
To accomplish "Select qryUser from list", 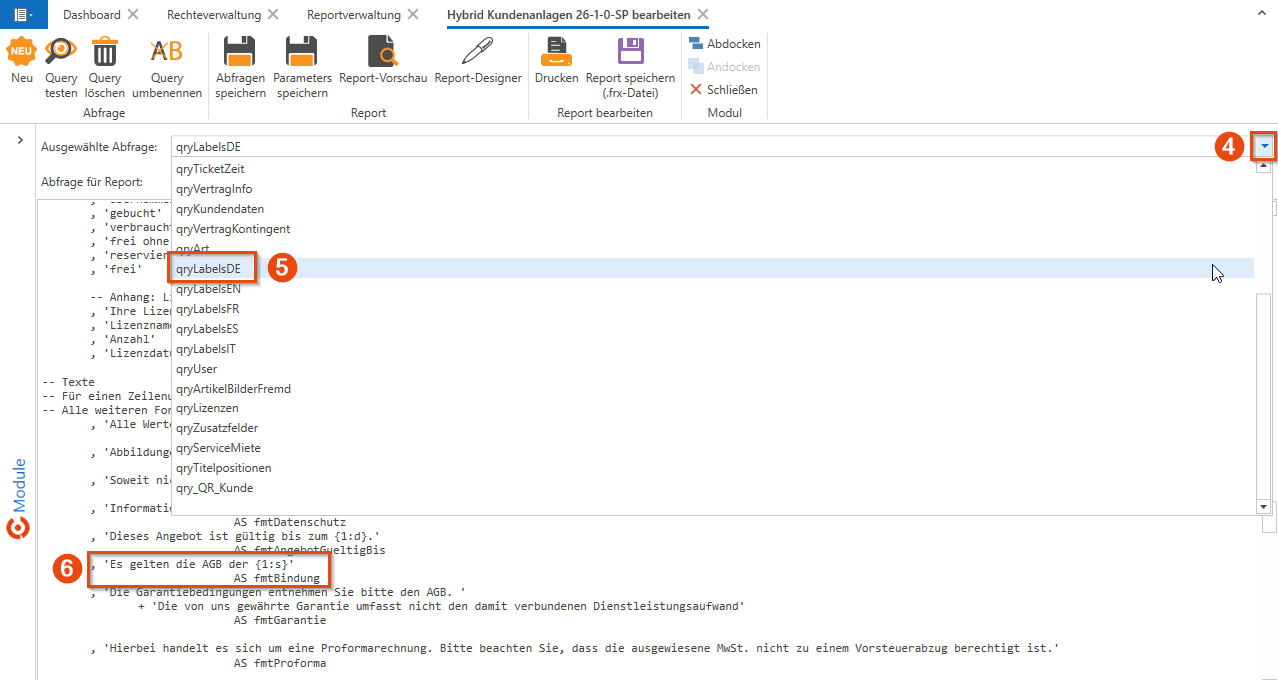I will pyautogui.click(x=713, y=369).
